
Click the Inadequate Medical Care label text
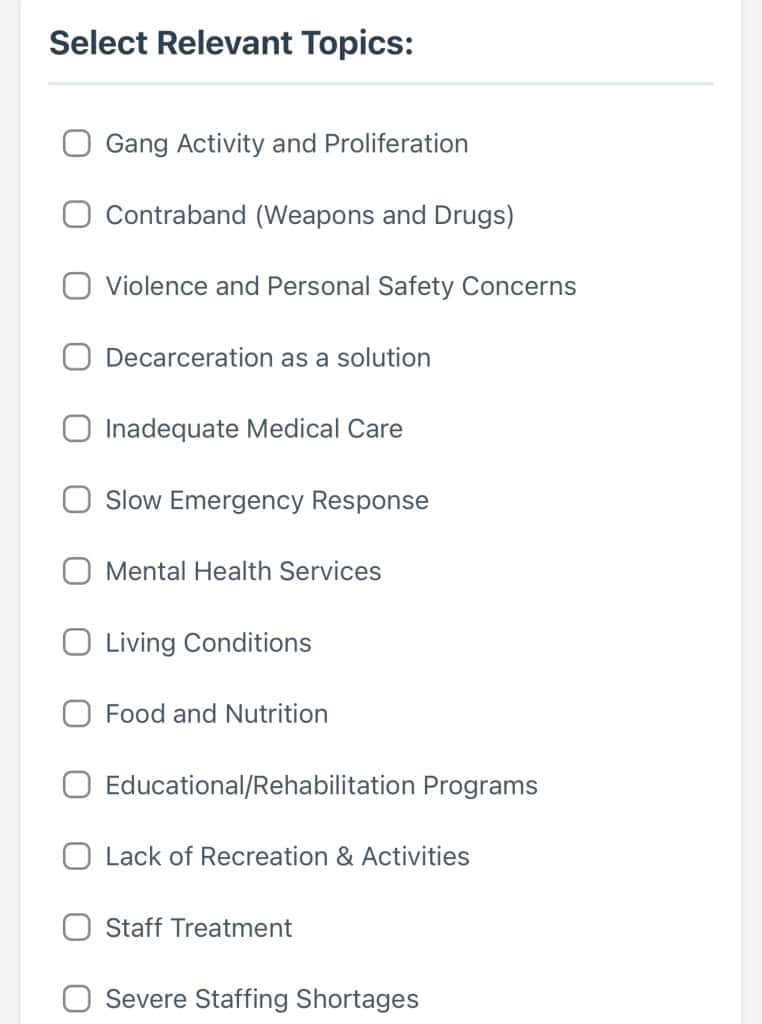tap(254, 428)
